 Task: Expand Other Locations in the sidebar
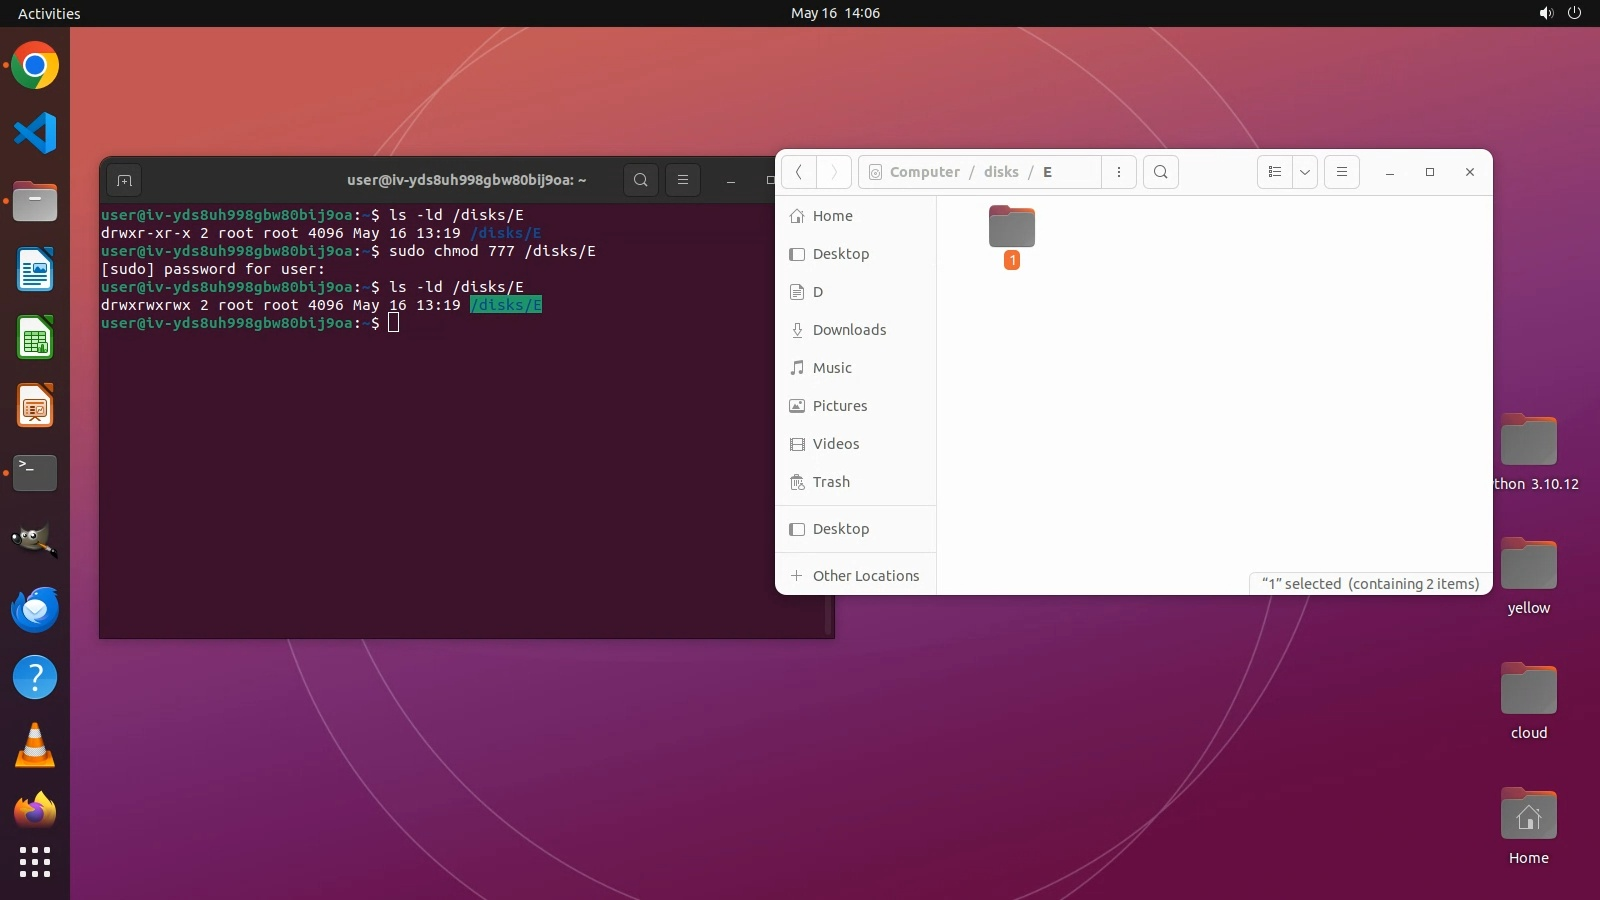tap(865, 576)
